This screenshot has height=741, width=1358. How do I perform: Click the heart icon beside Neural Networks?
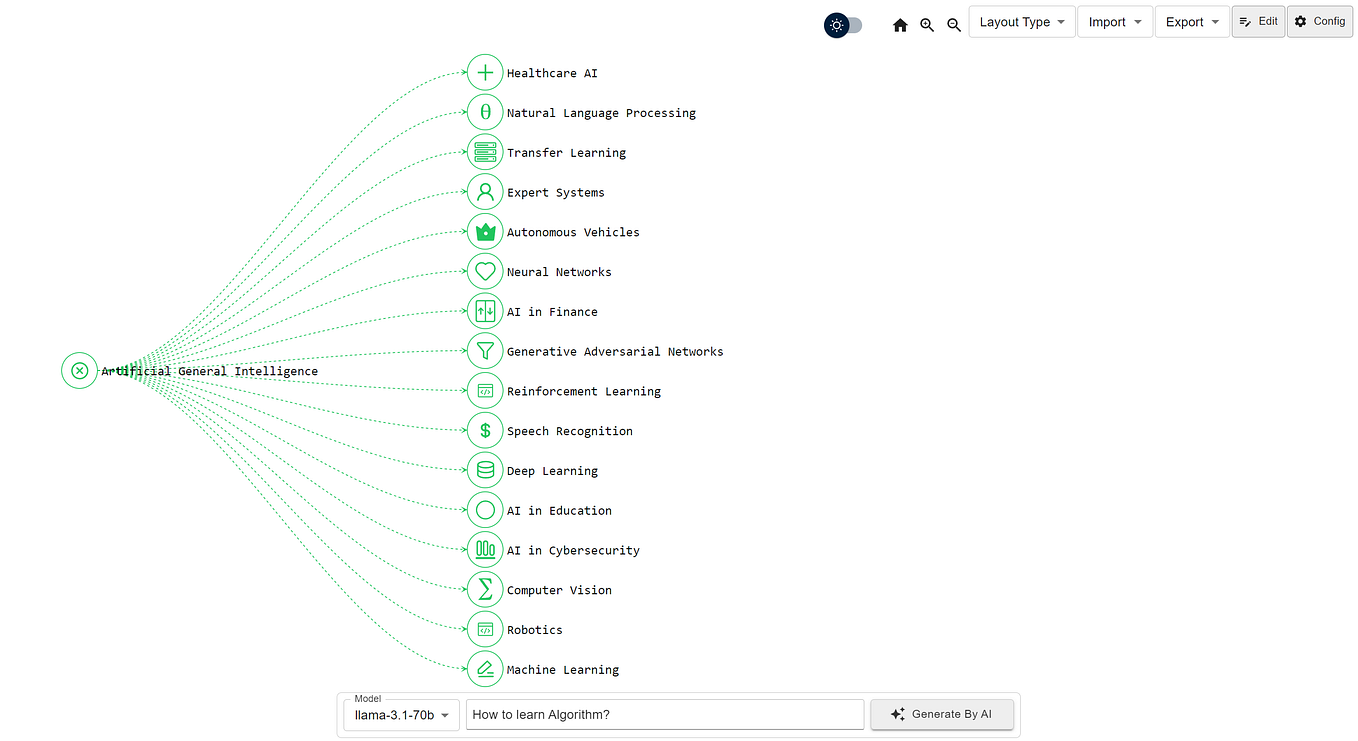click(485, 271)
